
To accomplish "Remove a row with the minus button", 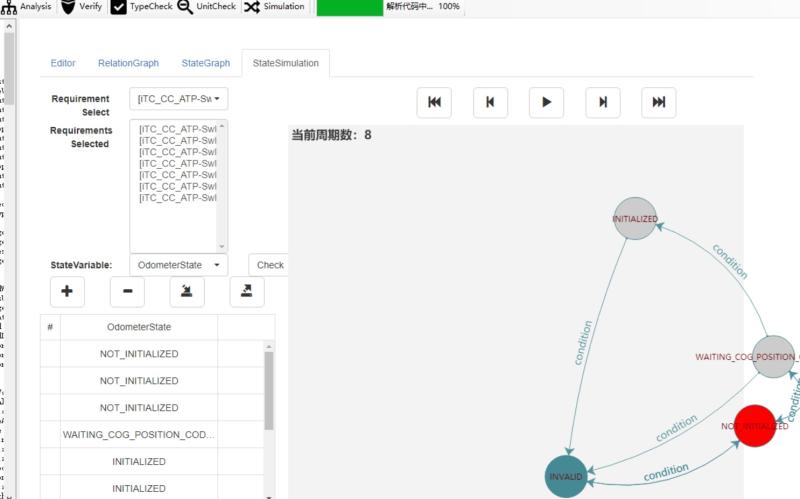I will 127,292.
